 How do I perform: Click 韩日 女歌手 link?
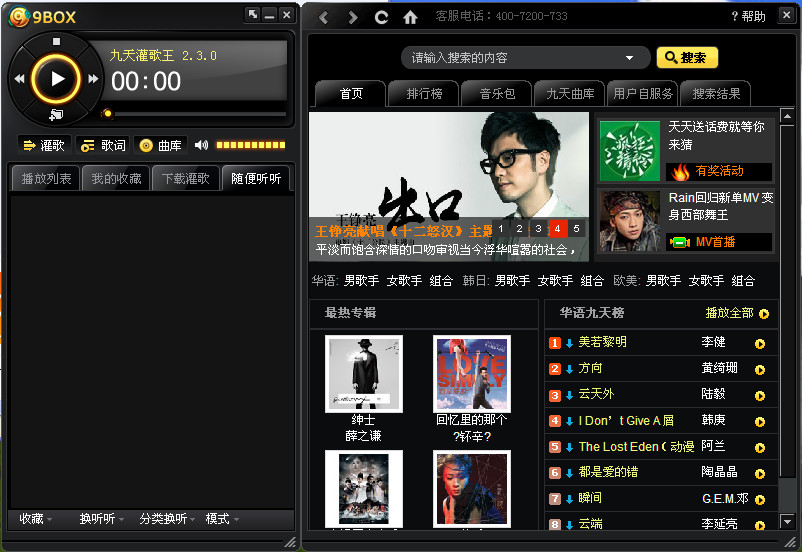pos(555,281)
